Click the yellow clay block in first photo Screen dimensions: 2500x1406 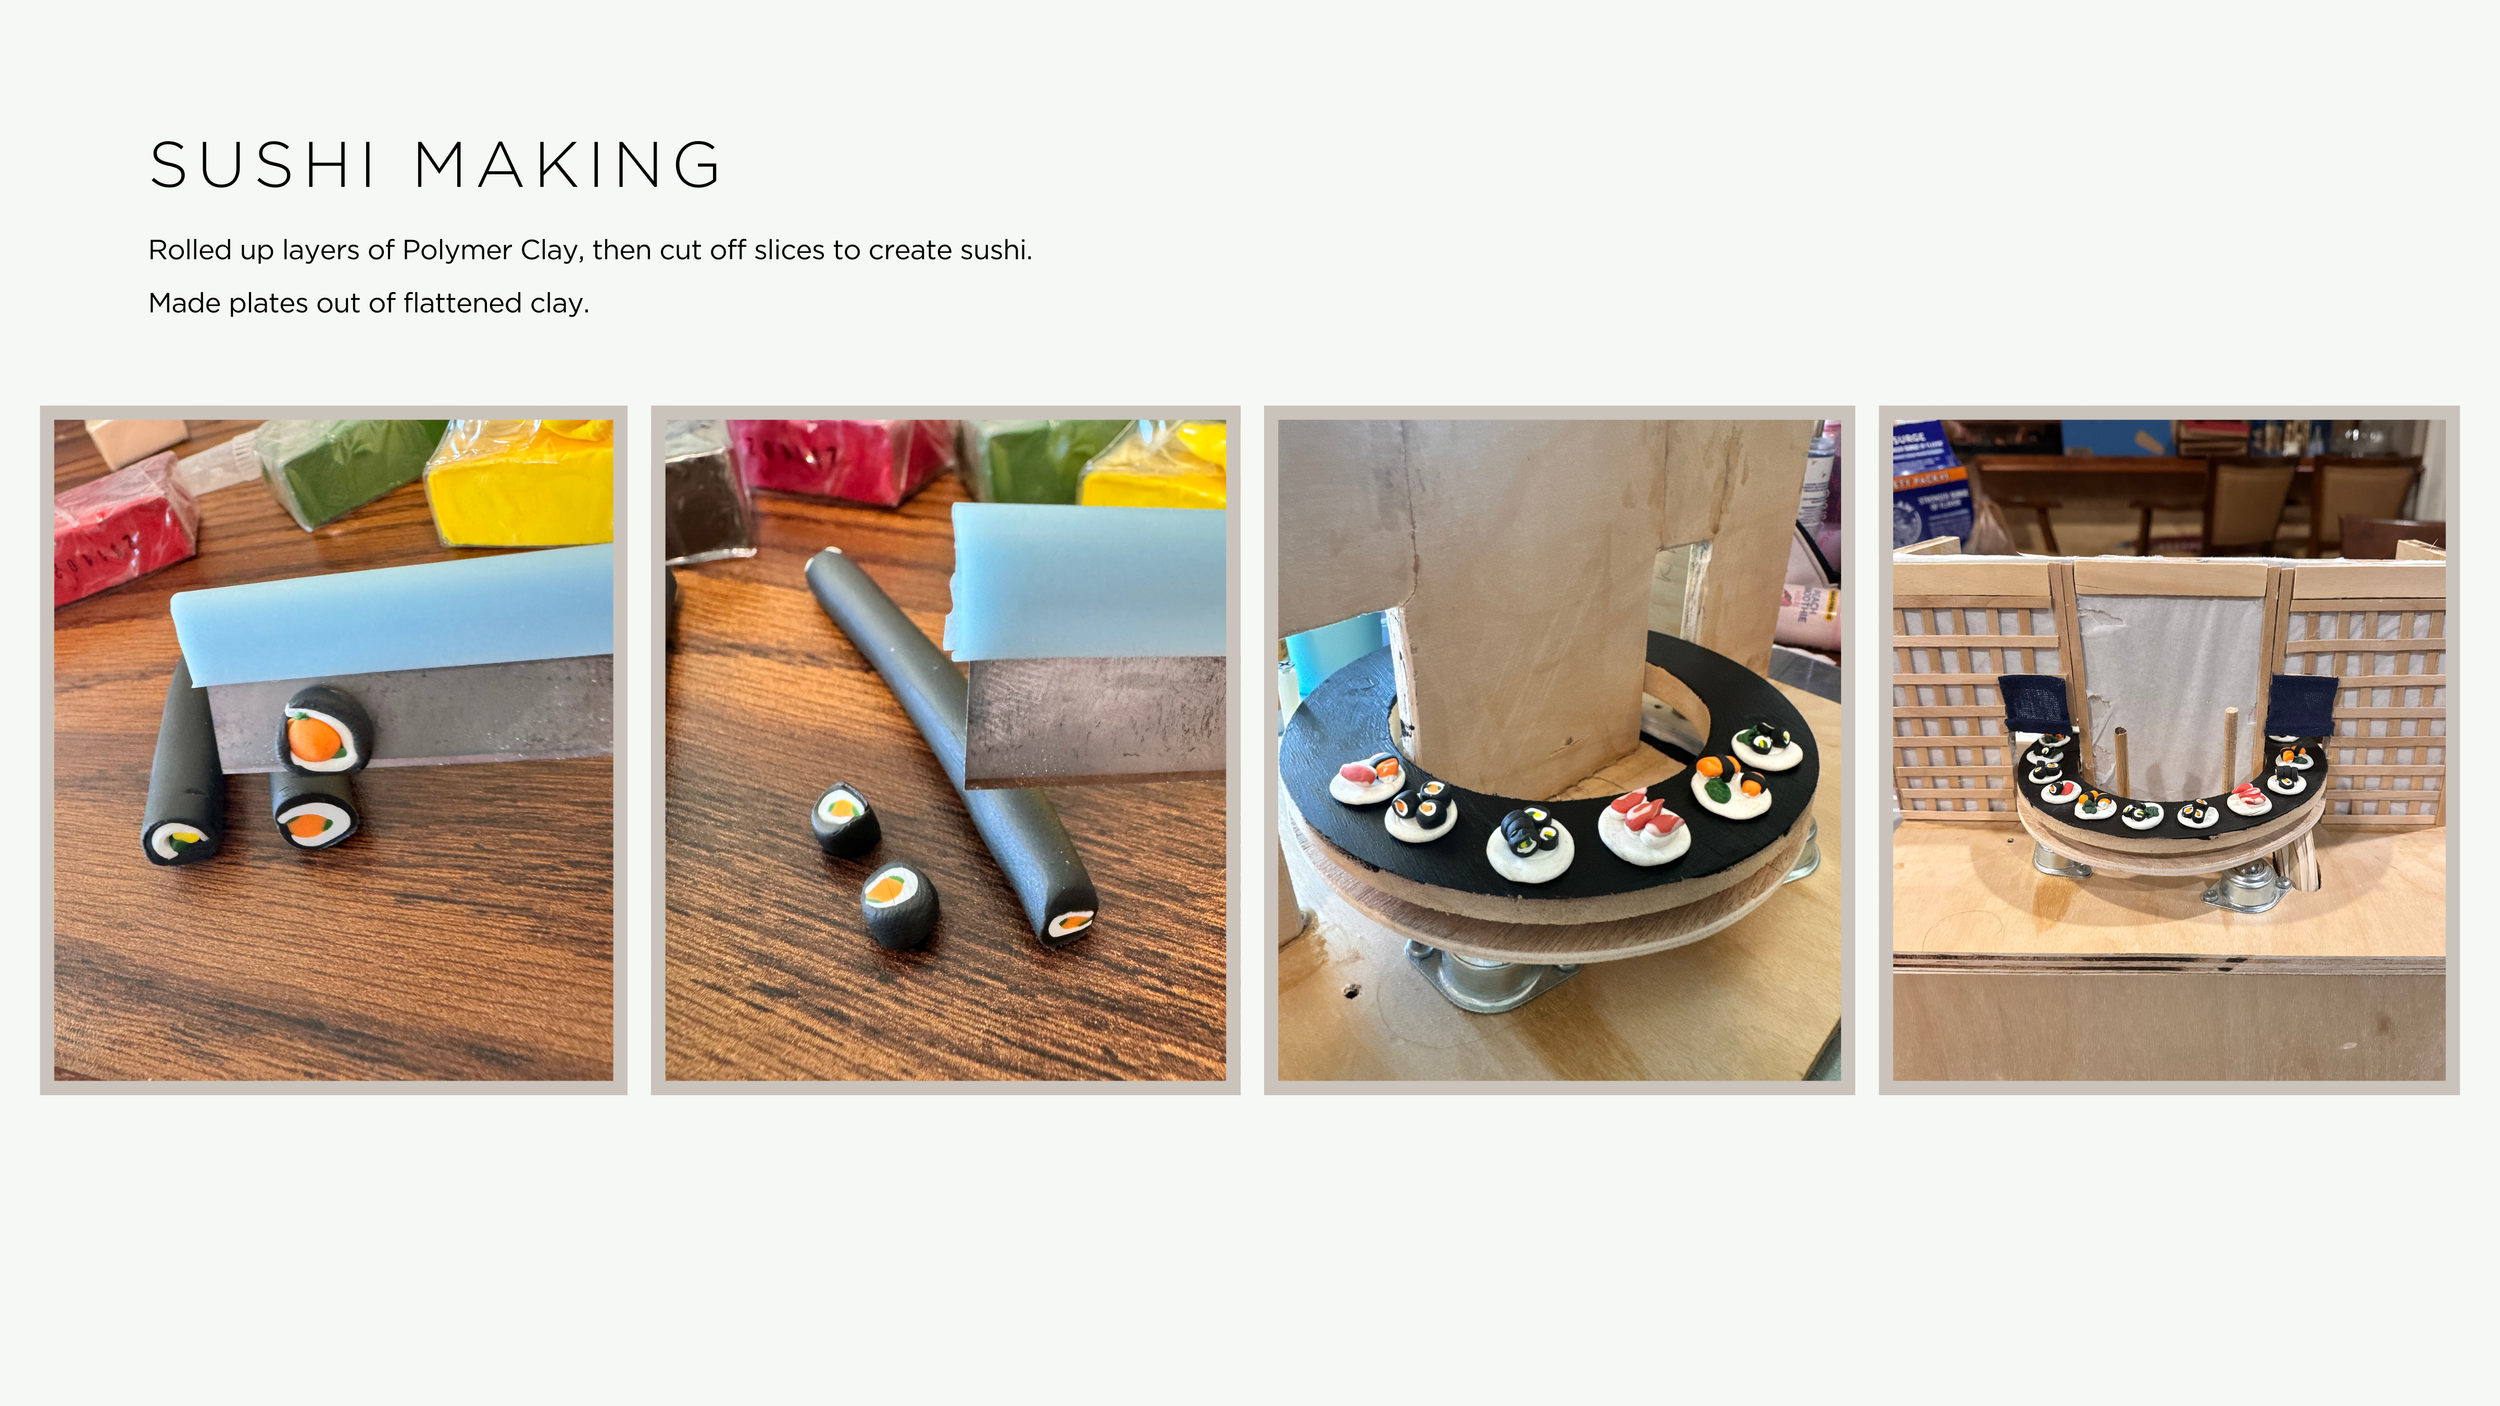pyautogui.click(x=520, y=483)
